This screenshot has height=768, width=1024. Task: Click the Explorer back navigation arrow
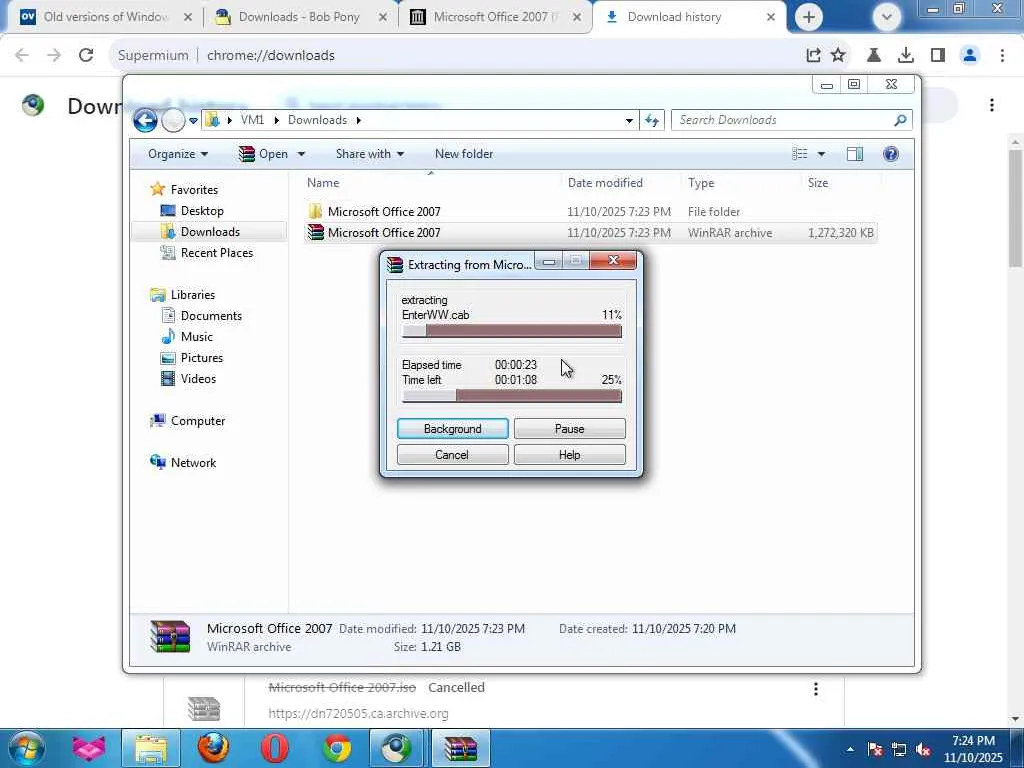click(145, 120)
